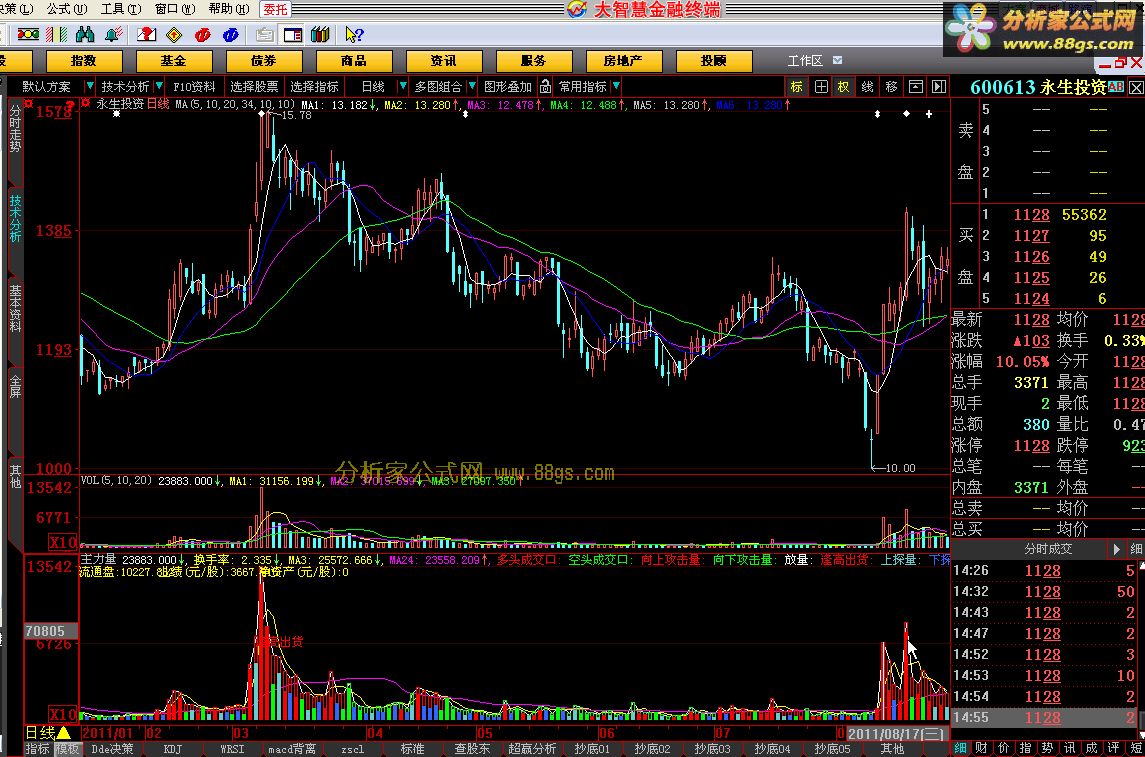Image resolution: width=1145 pixels, height=757 pixels.
Task: Open the 帮助 menu
Action: pyautogui.click(x=229, y=9)
